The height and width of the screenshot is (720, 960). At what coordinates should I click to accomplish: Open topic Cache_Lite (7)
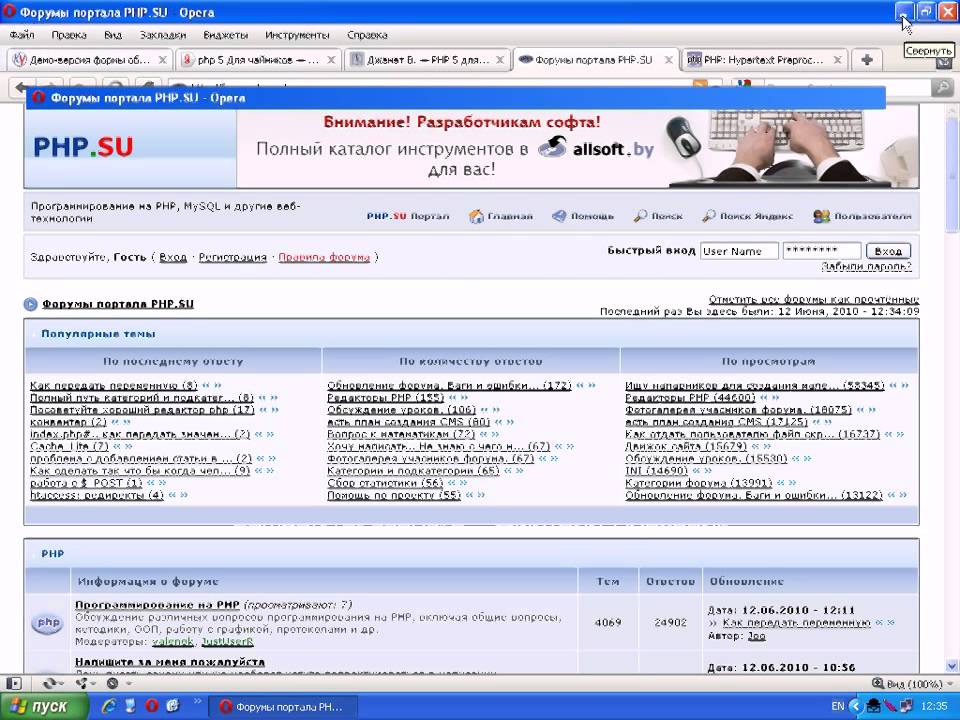pos(69,446)
